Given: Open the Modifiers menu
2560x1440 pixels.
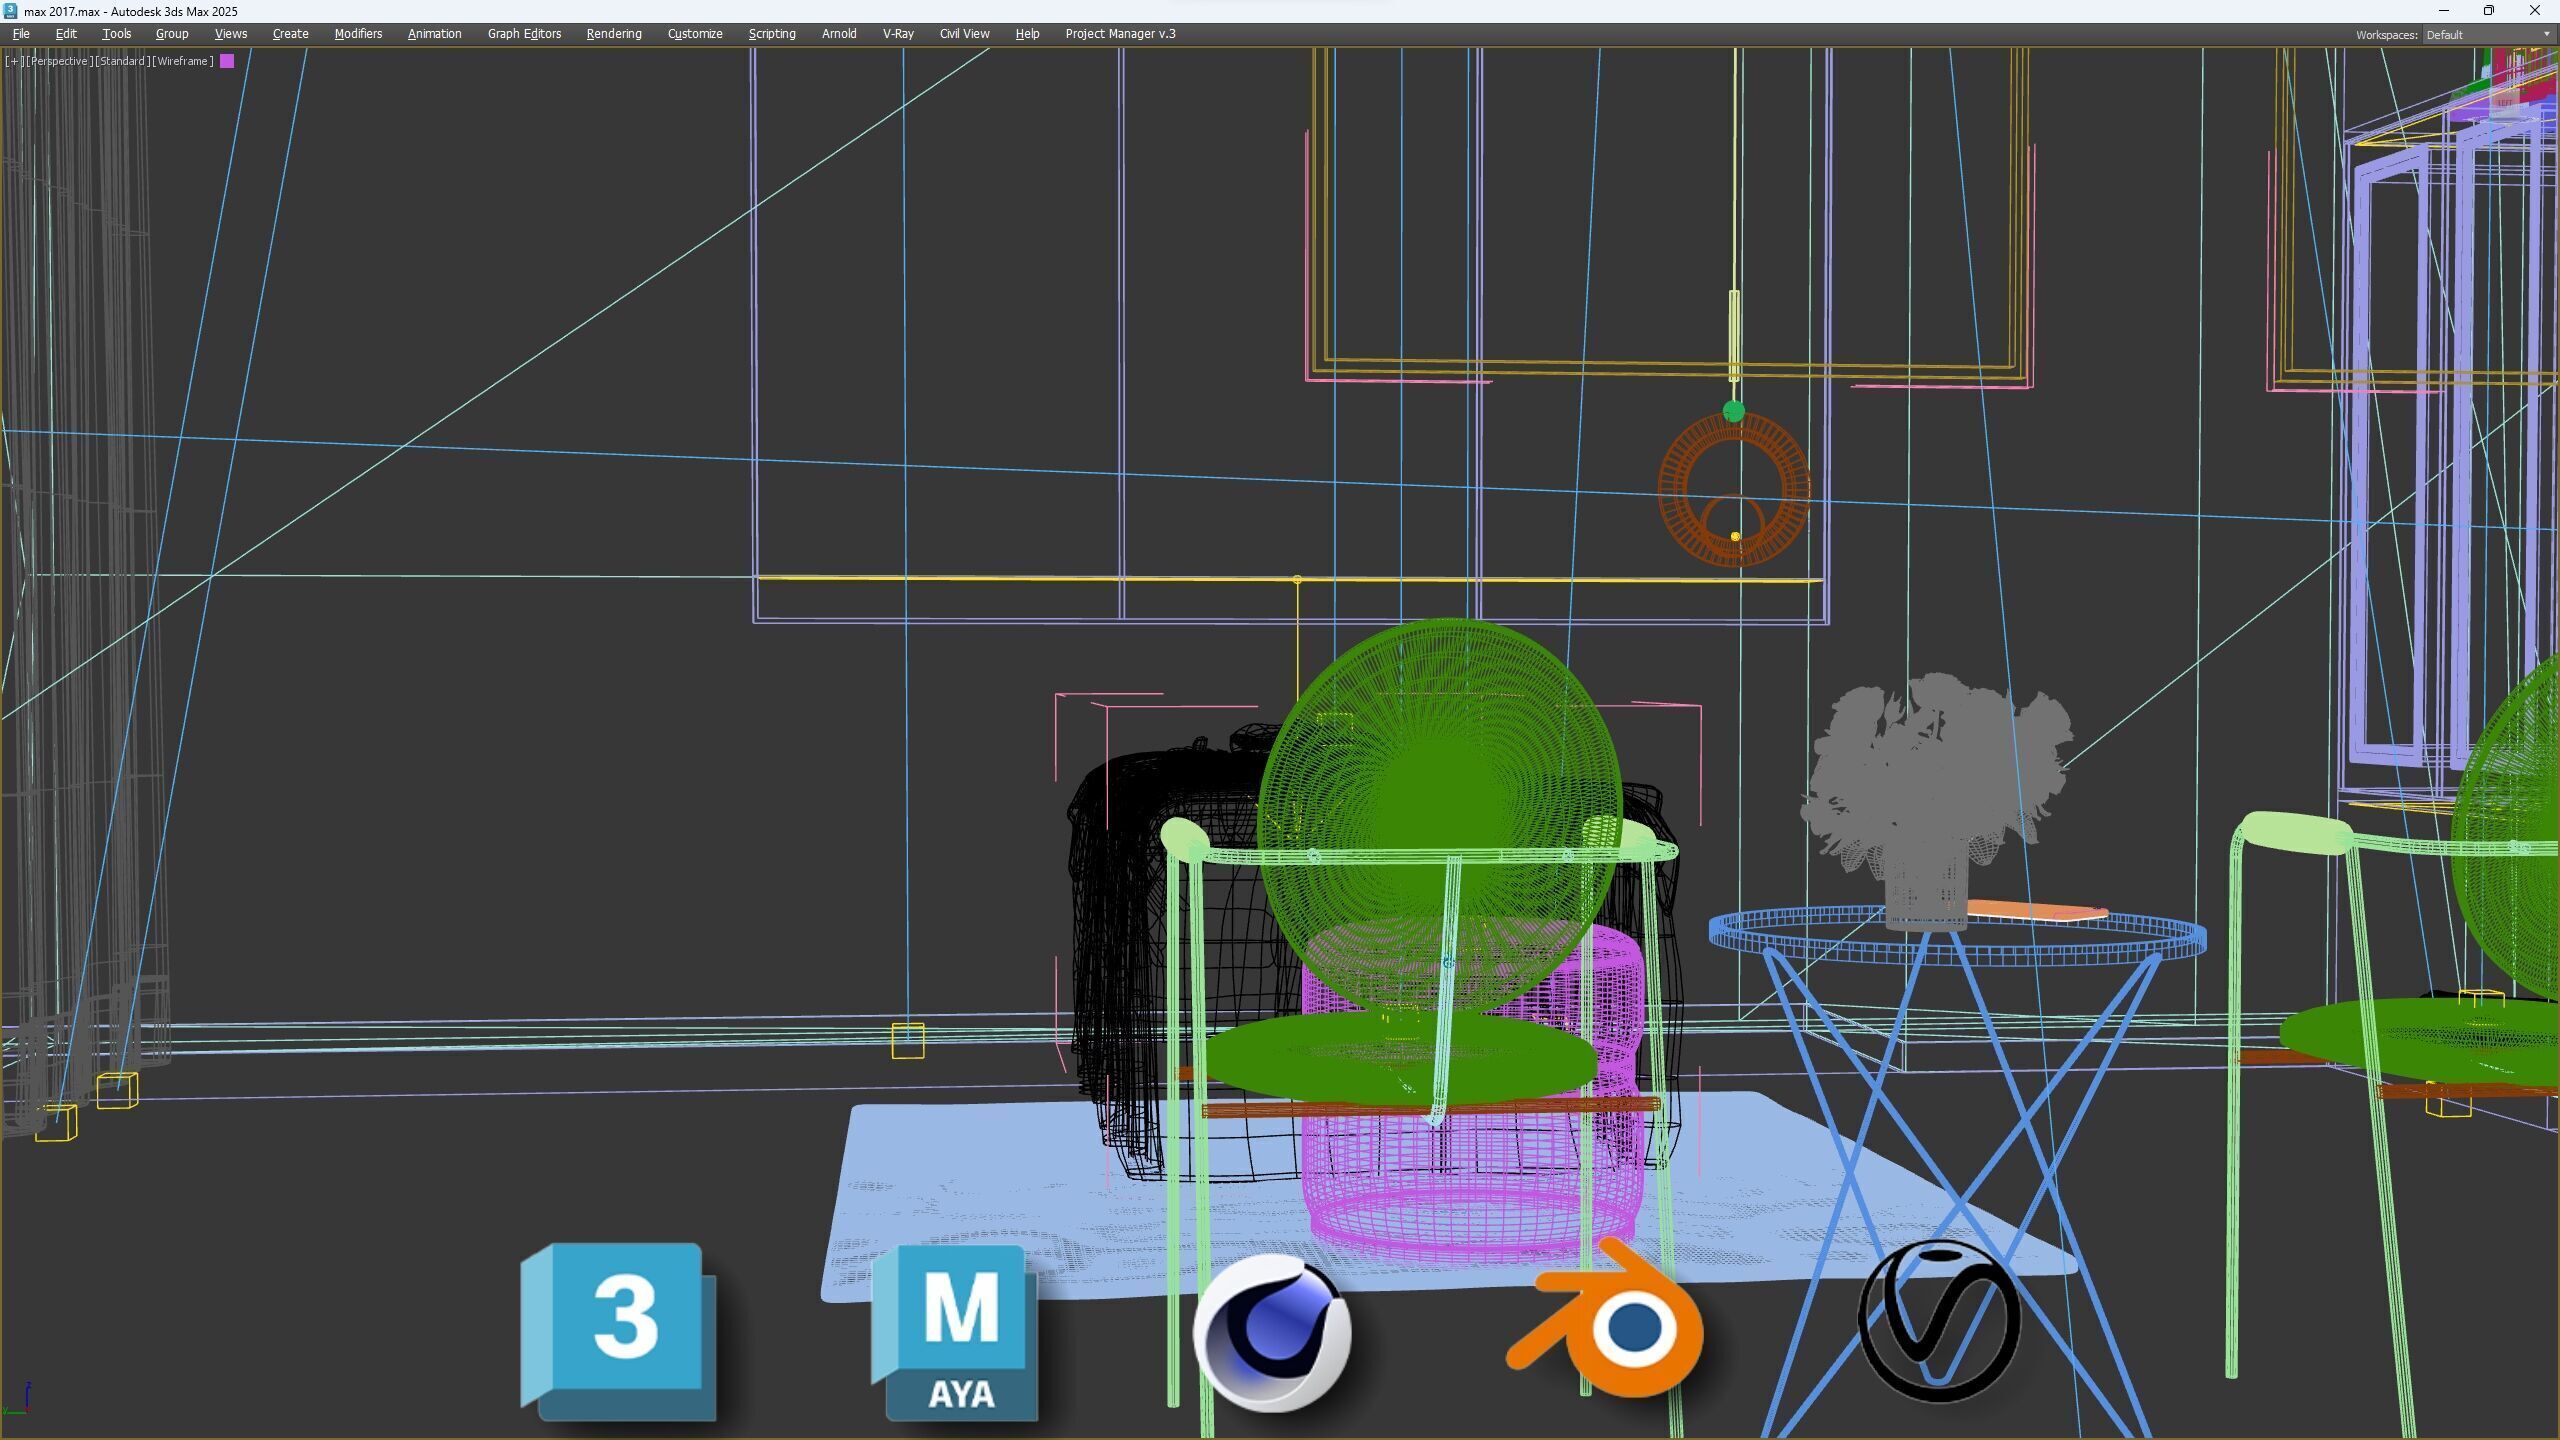Looking at the screenshot, I should tap(358, 34).
